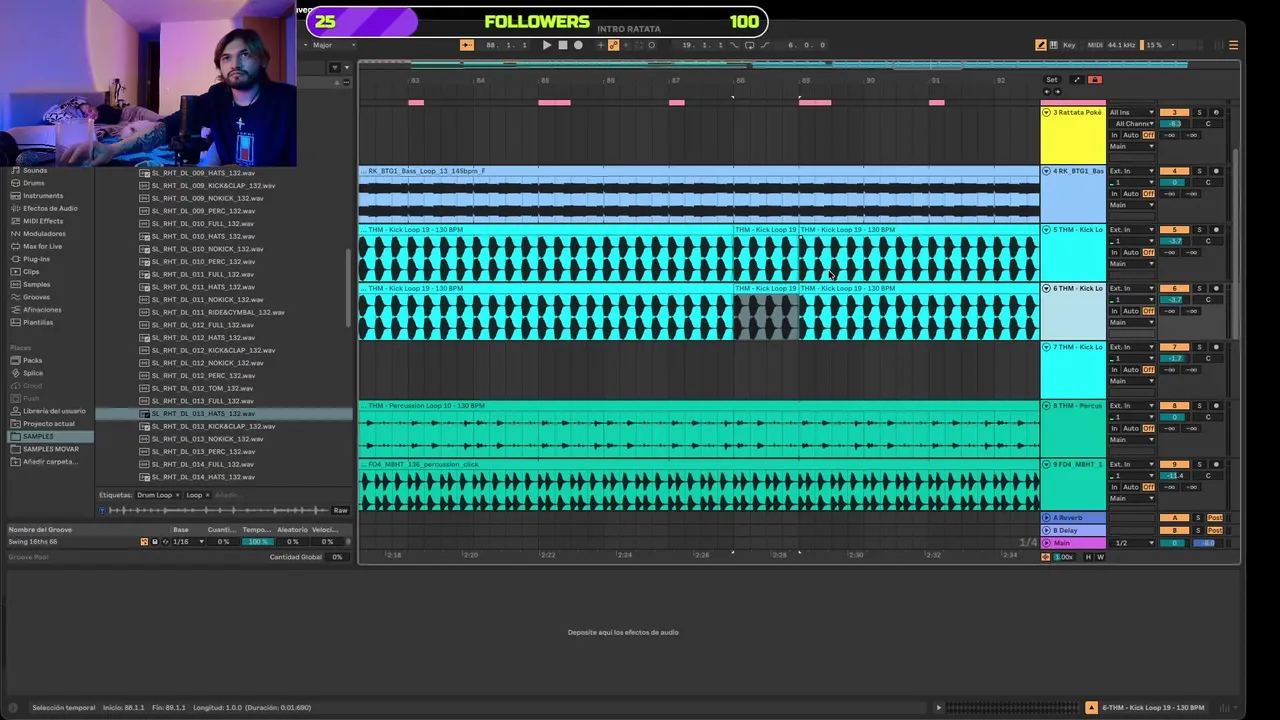
Task: Open the Clips browser category
Action: coord(31,271)
